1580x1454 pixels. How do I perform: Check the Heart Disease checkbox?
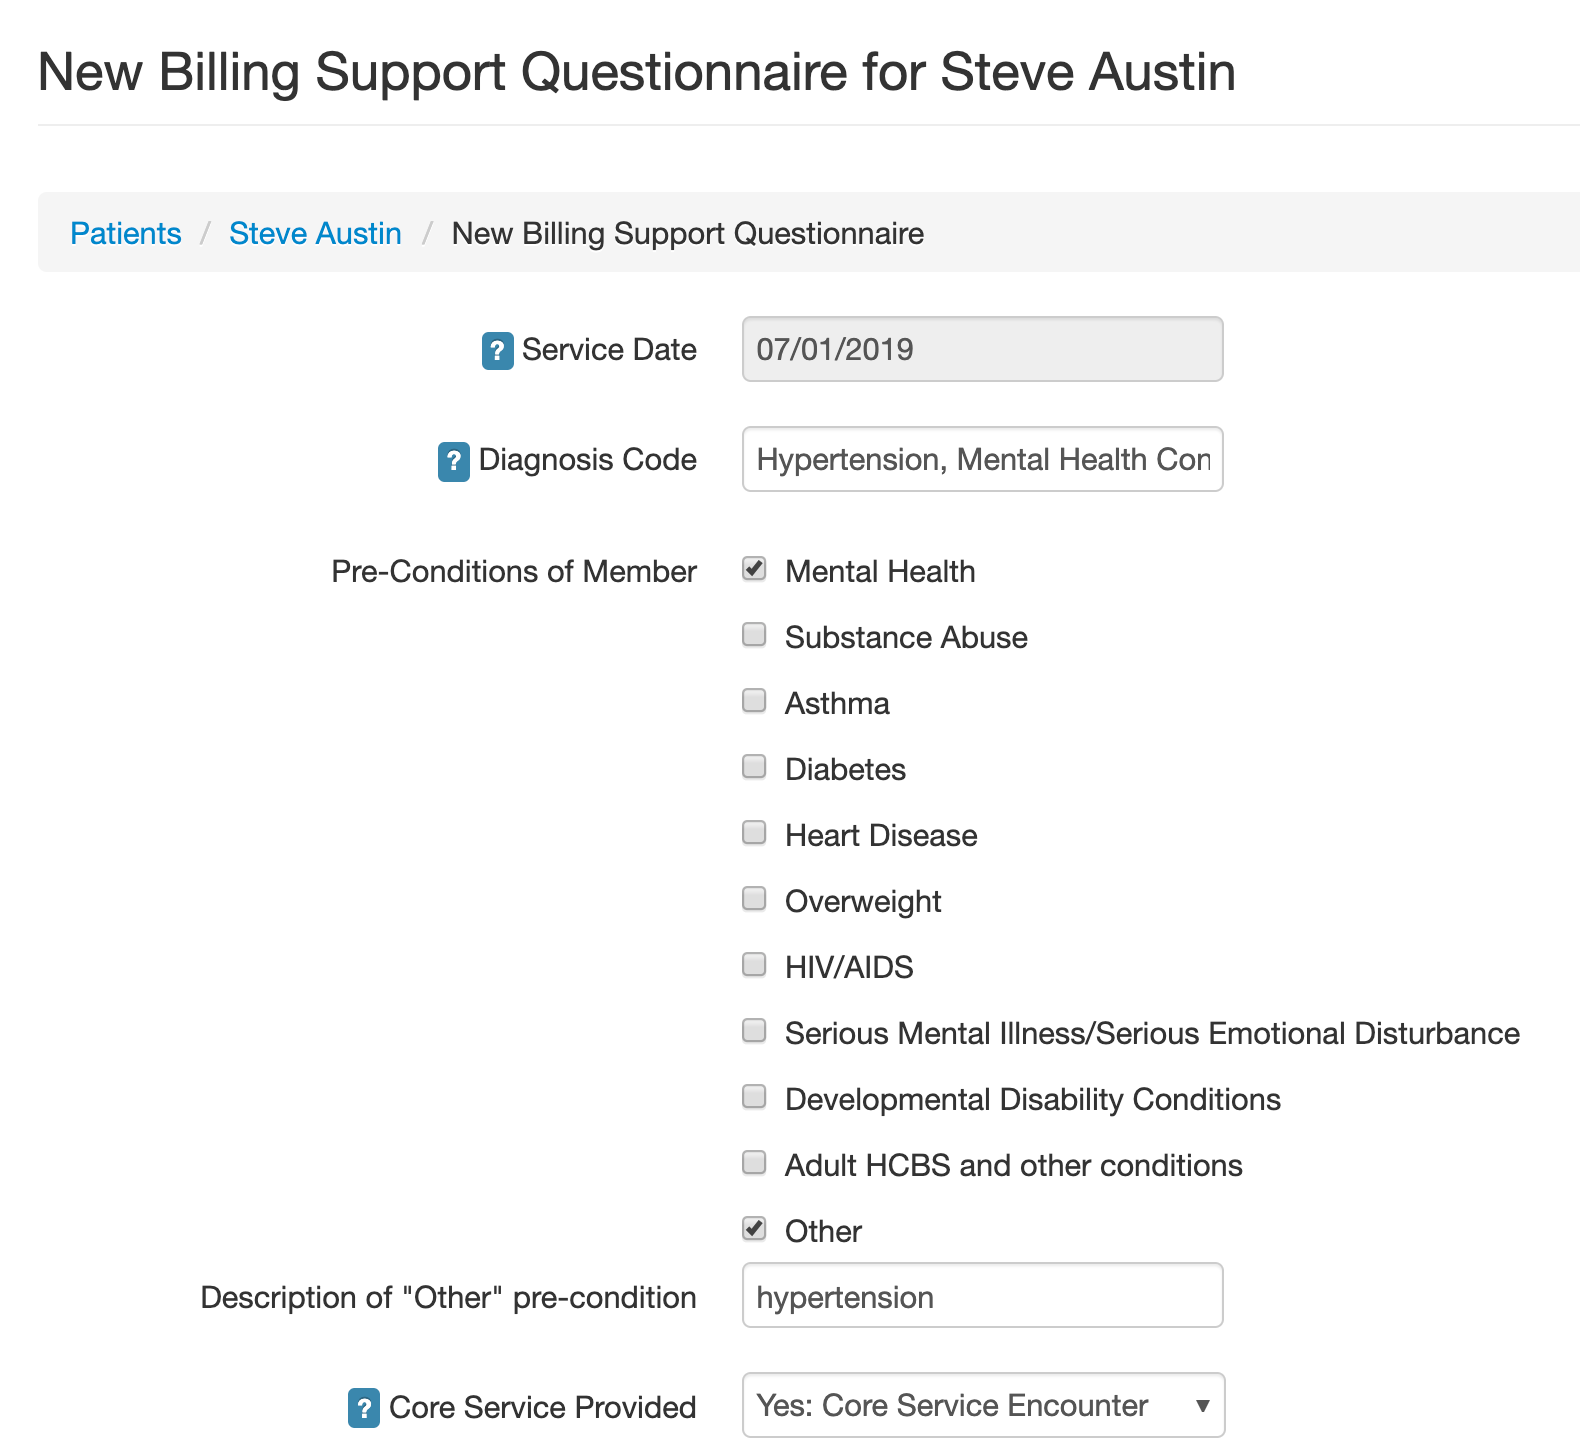(x=754, y=833)
